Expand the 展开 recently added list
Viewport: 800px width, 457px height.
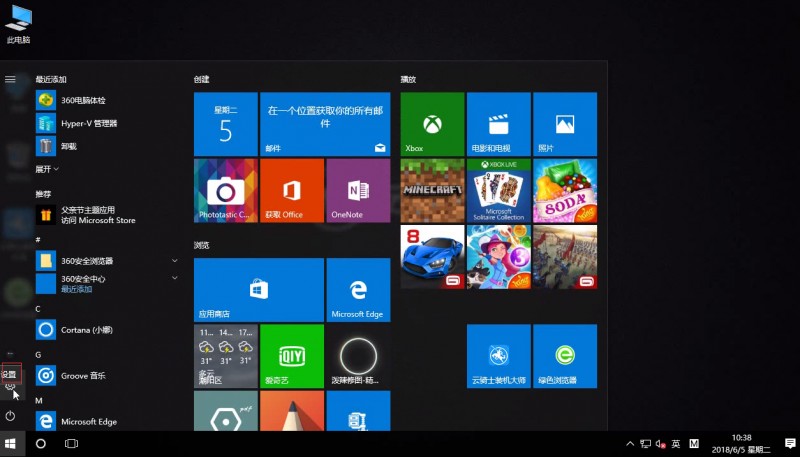tap(47, 169)
